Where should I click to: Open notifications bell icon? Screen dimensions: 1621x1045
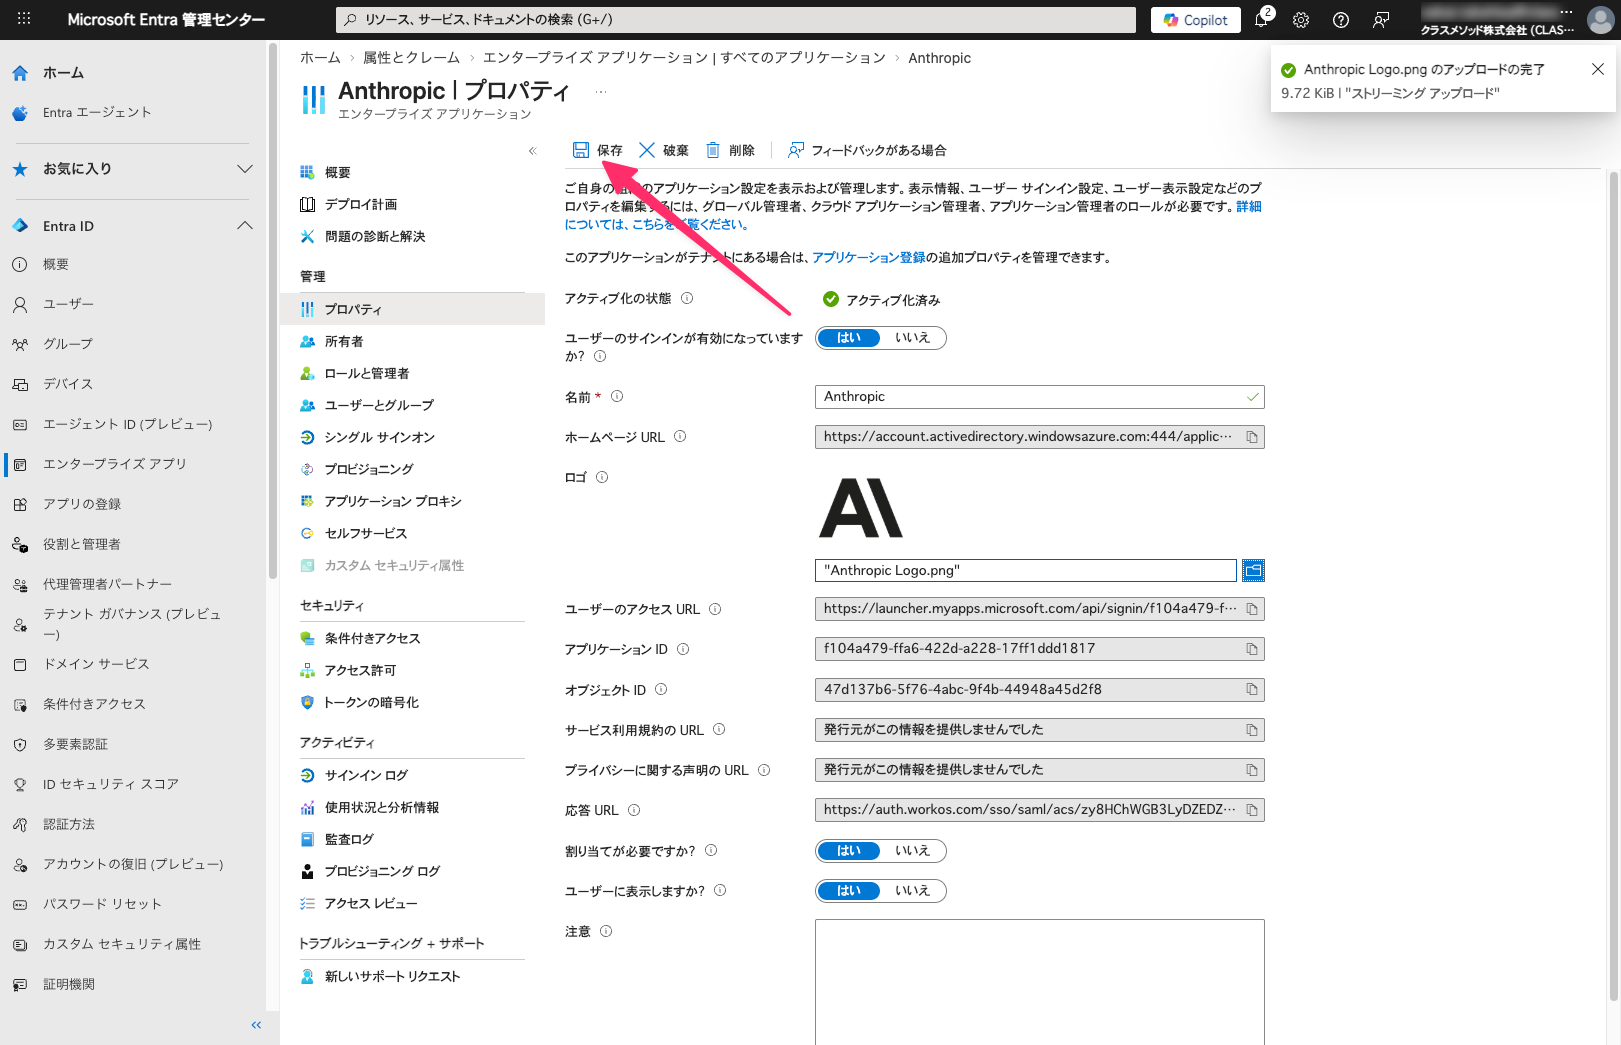pyautogui.click(x=1261, y=20)
